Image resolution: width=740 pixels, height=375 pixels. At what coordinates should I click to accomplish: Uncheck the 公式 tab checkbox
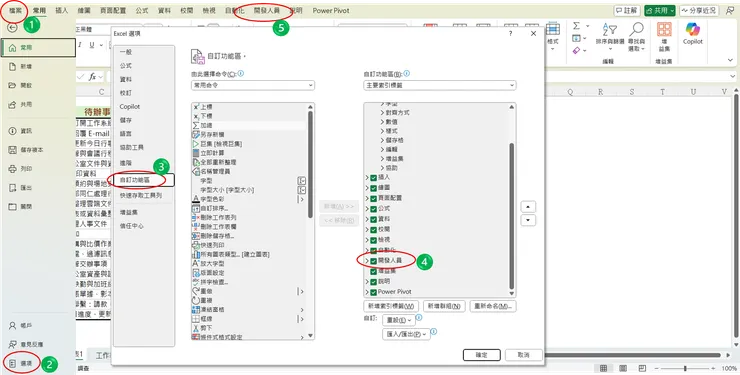(x=374, y=208)
